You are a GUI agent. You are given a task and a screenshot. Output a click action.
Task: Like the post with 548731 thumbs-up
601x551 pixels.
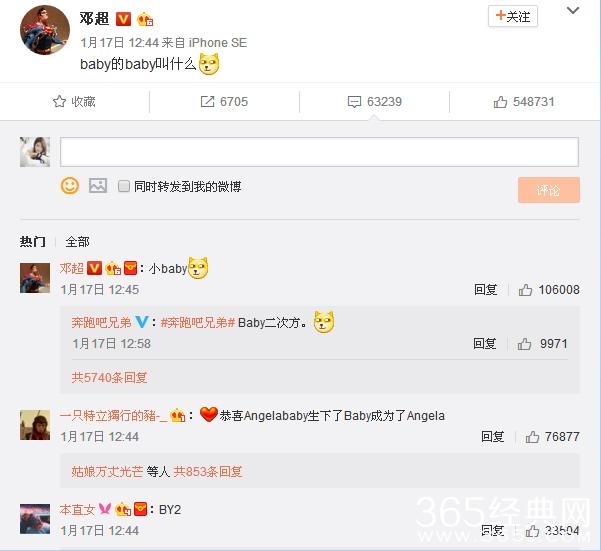500,102
